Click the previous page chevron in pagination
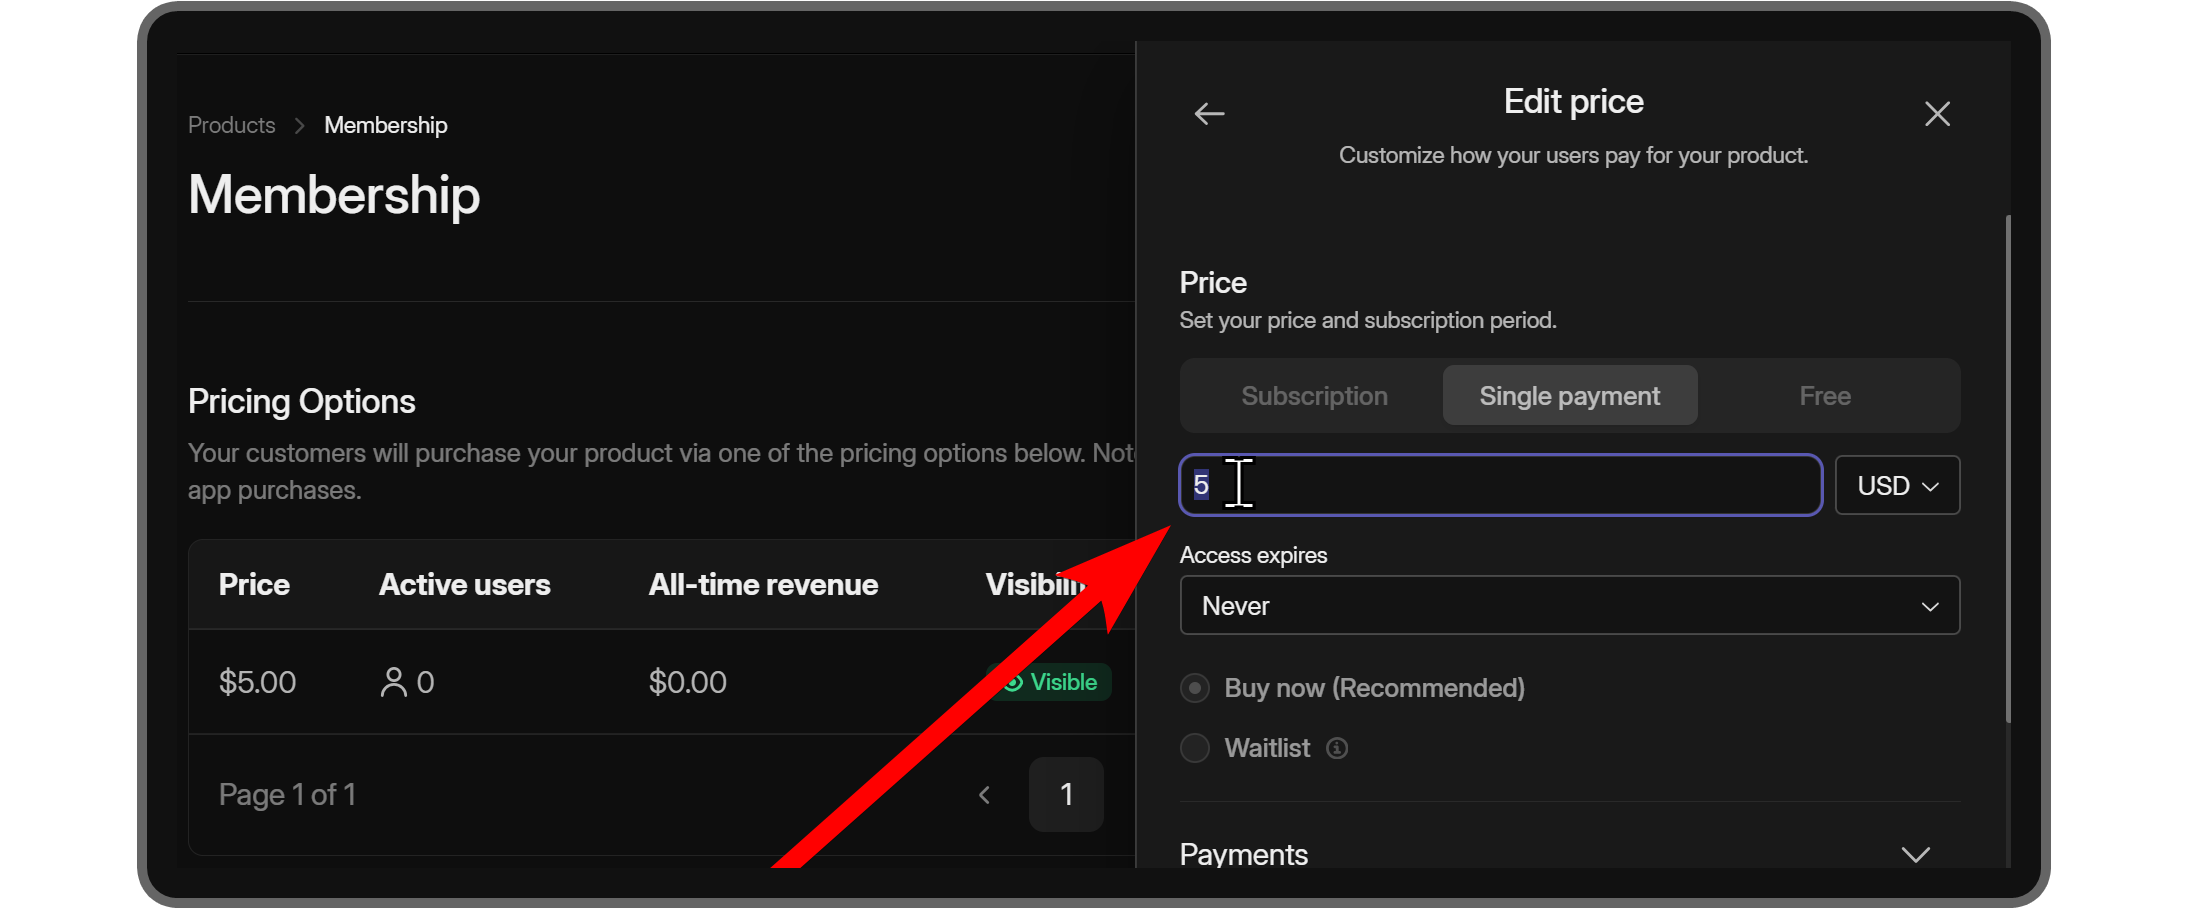The width and height of the screenshot is (2188, 909). coord(984,794)
